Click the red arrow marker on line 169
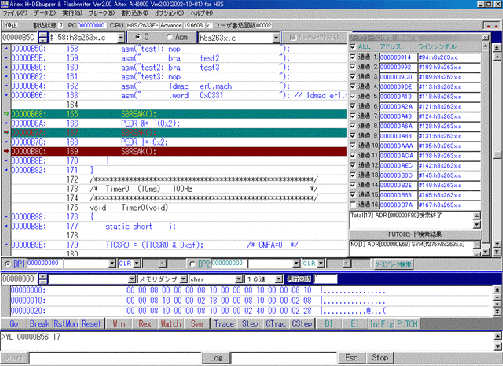Screen dimensions: 503x366 (x=6, y=151)
